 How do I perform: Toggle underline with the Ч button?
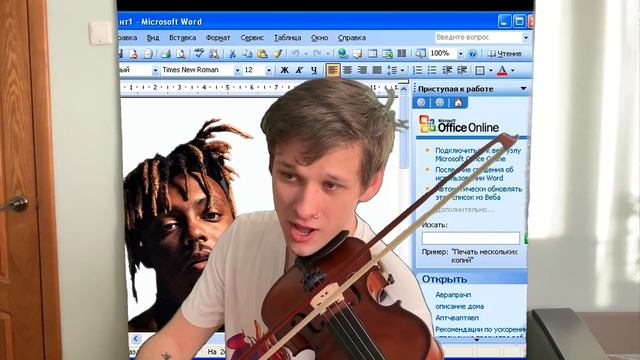point(314,70)
